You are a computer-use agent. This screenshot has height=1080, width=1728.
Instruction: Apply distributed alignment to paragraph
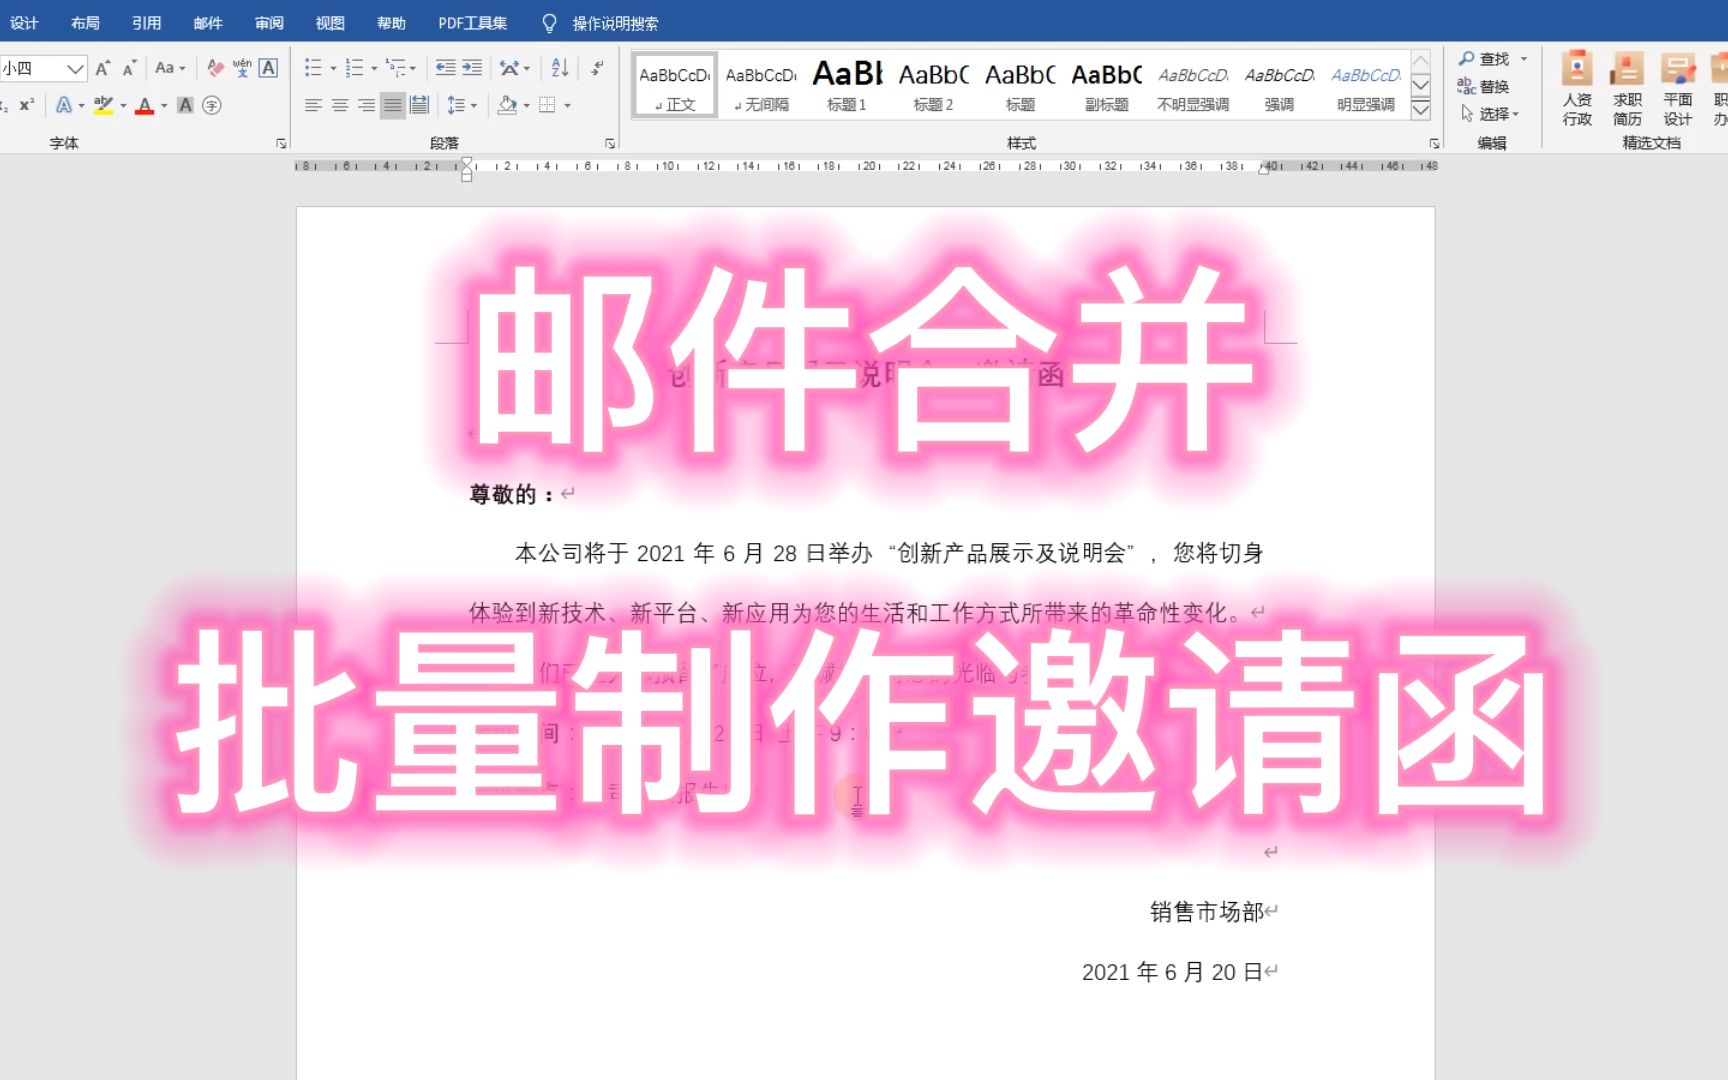(x=419, y=105)
